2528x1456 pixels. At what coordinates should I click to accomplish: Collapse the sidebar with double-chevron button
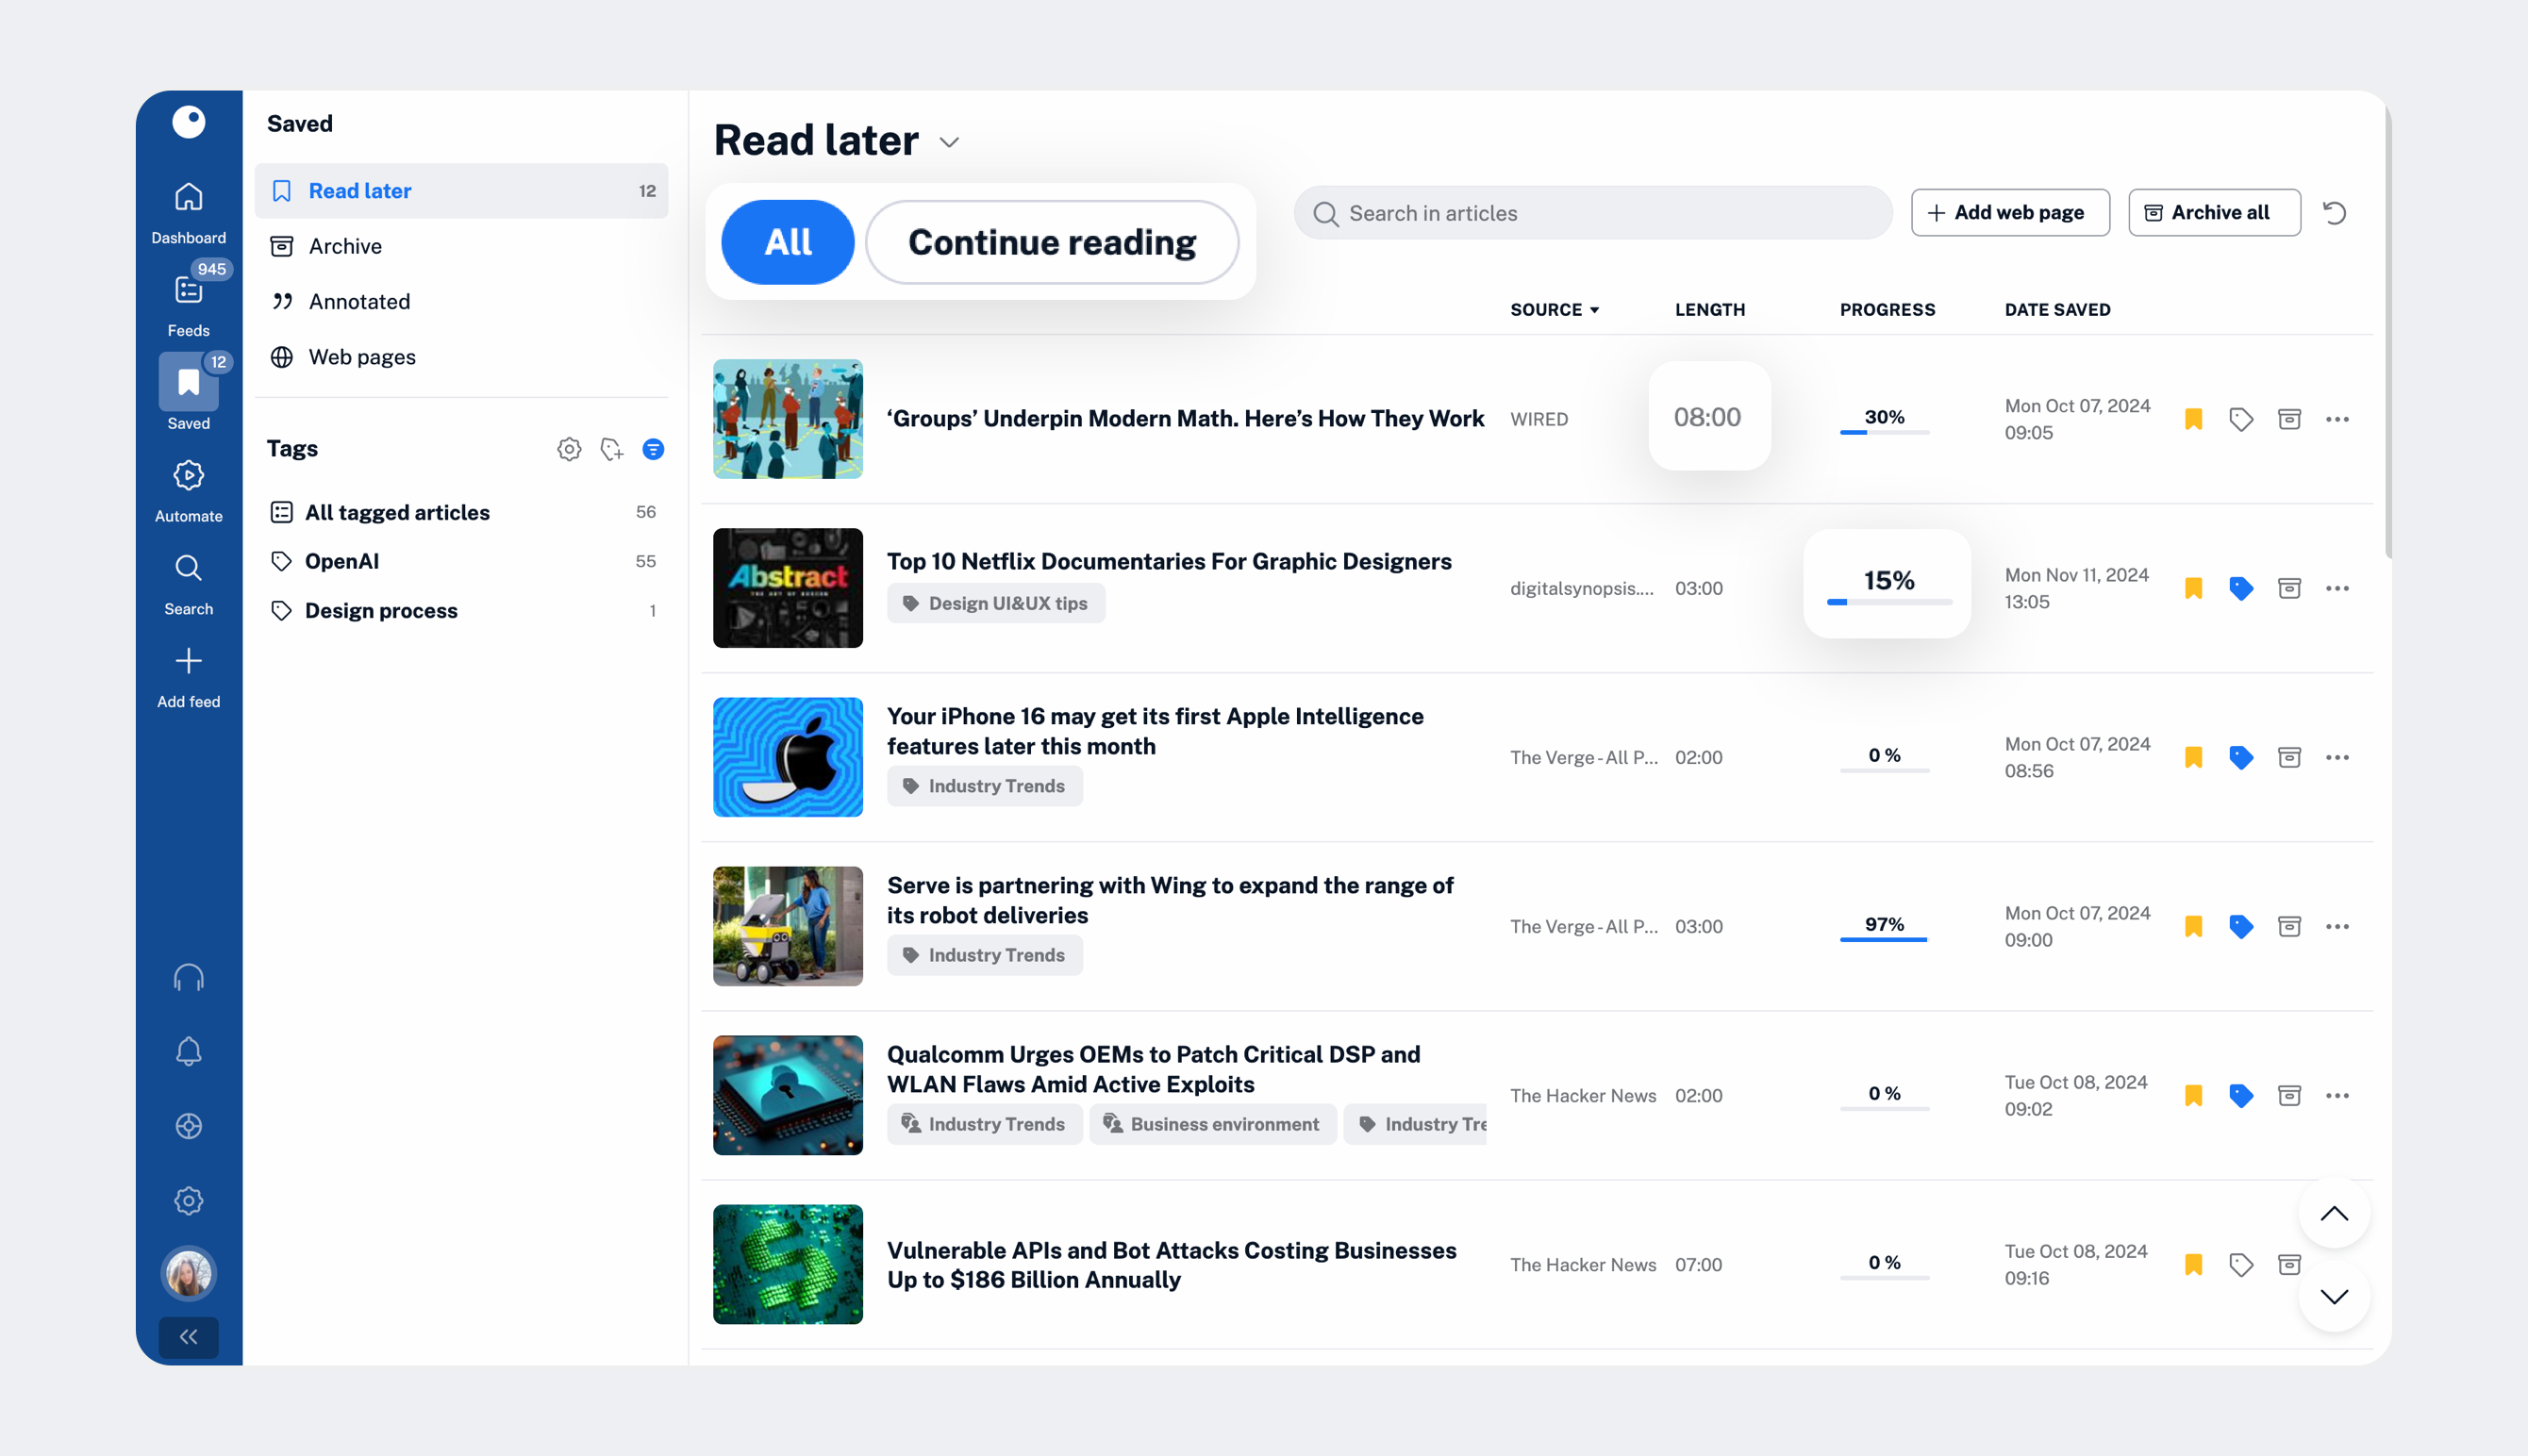188,1337
